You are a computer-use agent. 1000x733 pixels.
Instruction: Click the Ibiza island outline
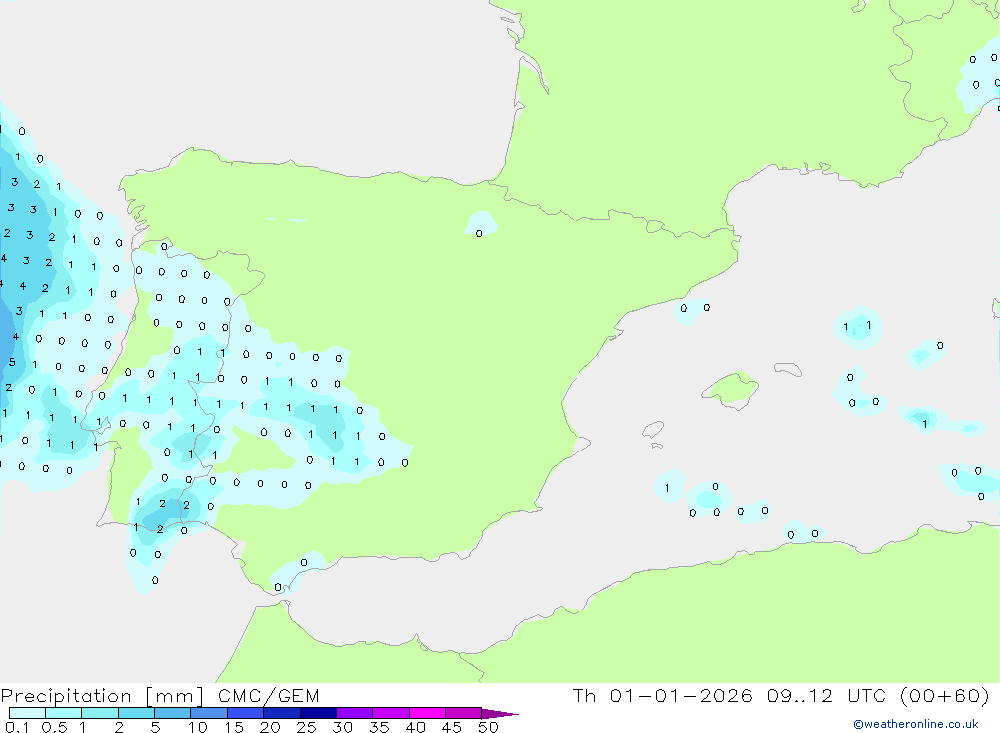click(x=653, y=429)
